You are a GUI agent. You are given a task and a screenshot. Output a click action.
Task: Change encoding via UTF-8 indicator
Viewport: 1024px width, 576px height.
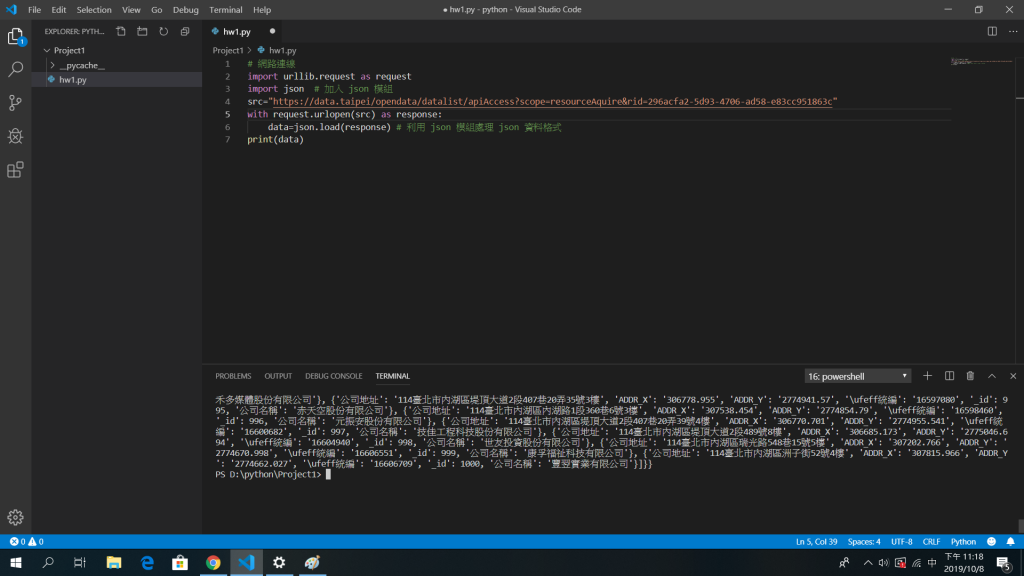click(902, 541)
